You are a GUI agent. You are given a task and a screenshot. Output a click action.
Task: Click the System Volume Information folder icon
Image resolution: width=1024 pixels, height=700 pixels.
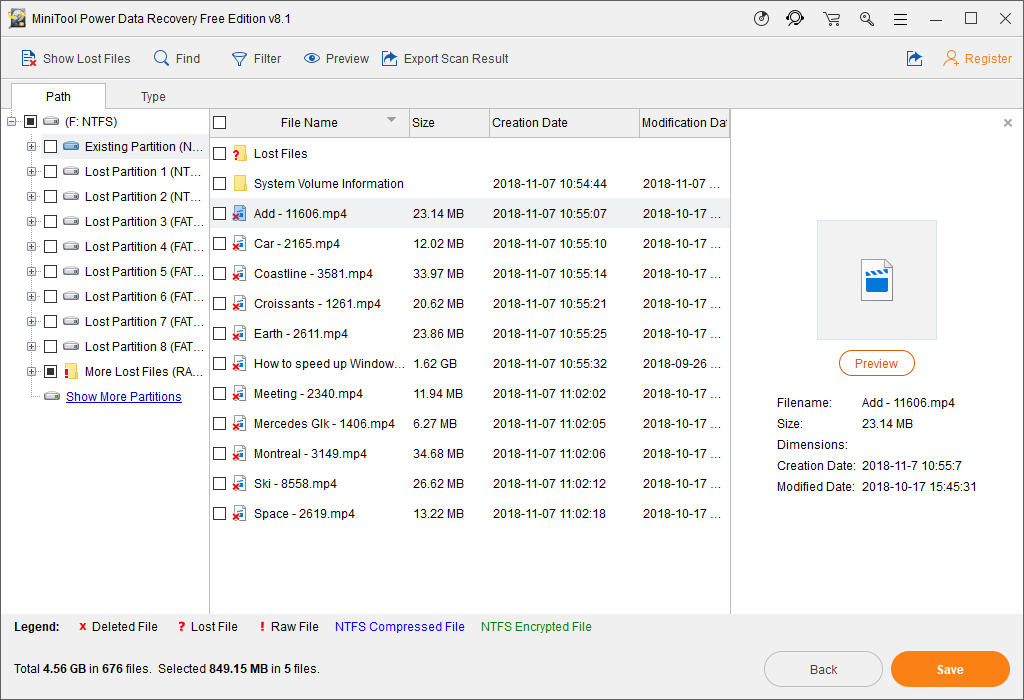(x=240, y=183)
